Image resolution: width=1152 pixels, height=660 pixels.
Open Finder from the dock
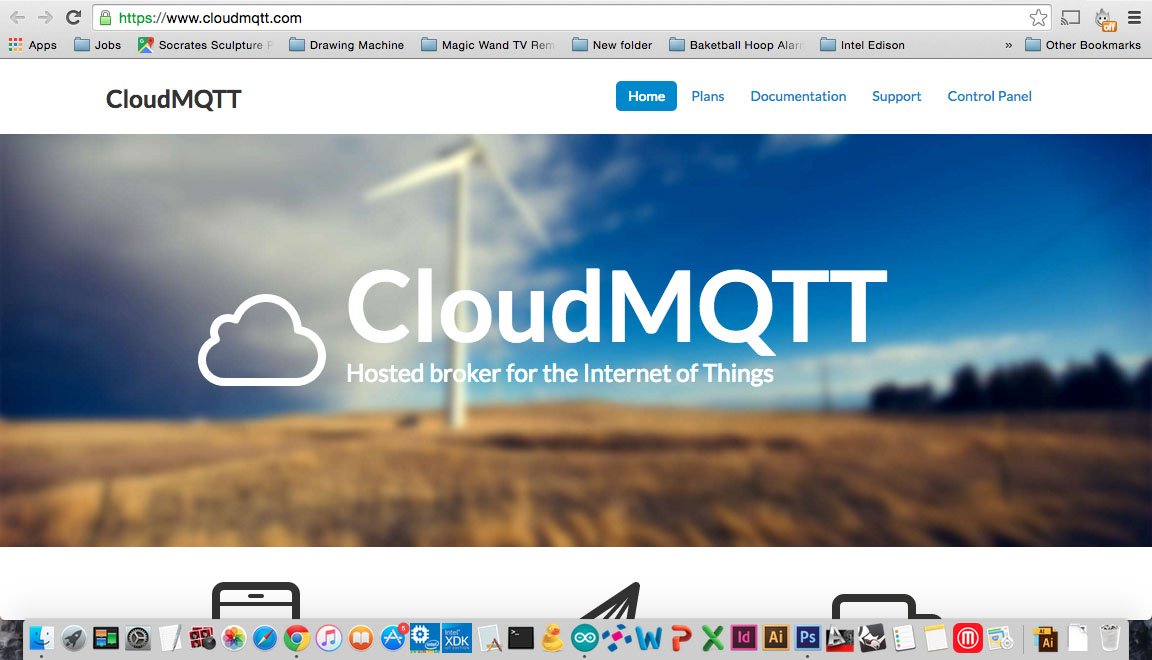pos(42,638)
